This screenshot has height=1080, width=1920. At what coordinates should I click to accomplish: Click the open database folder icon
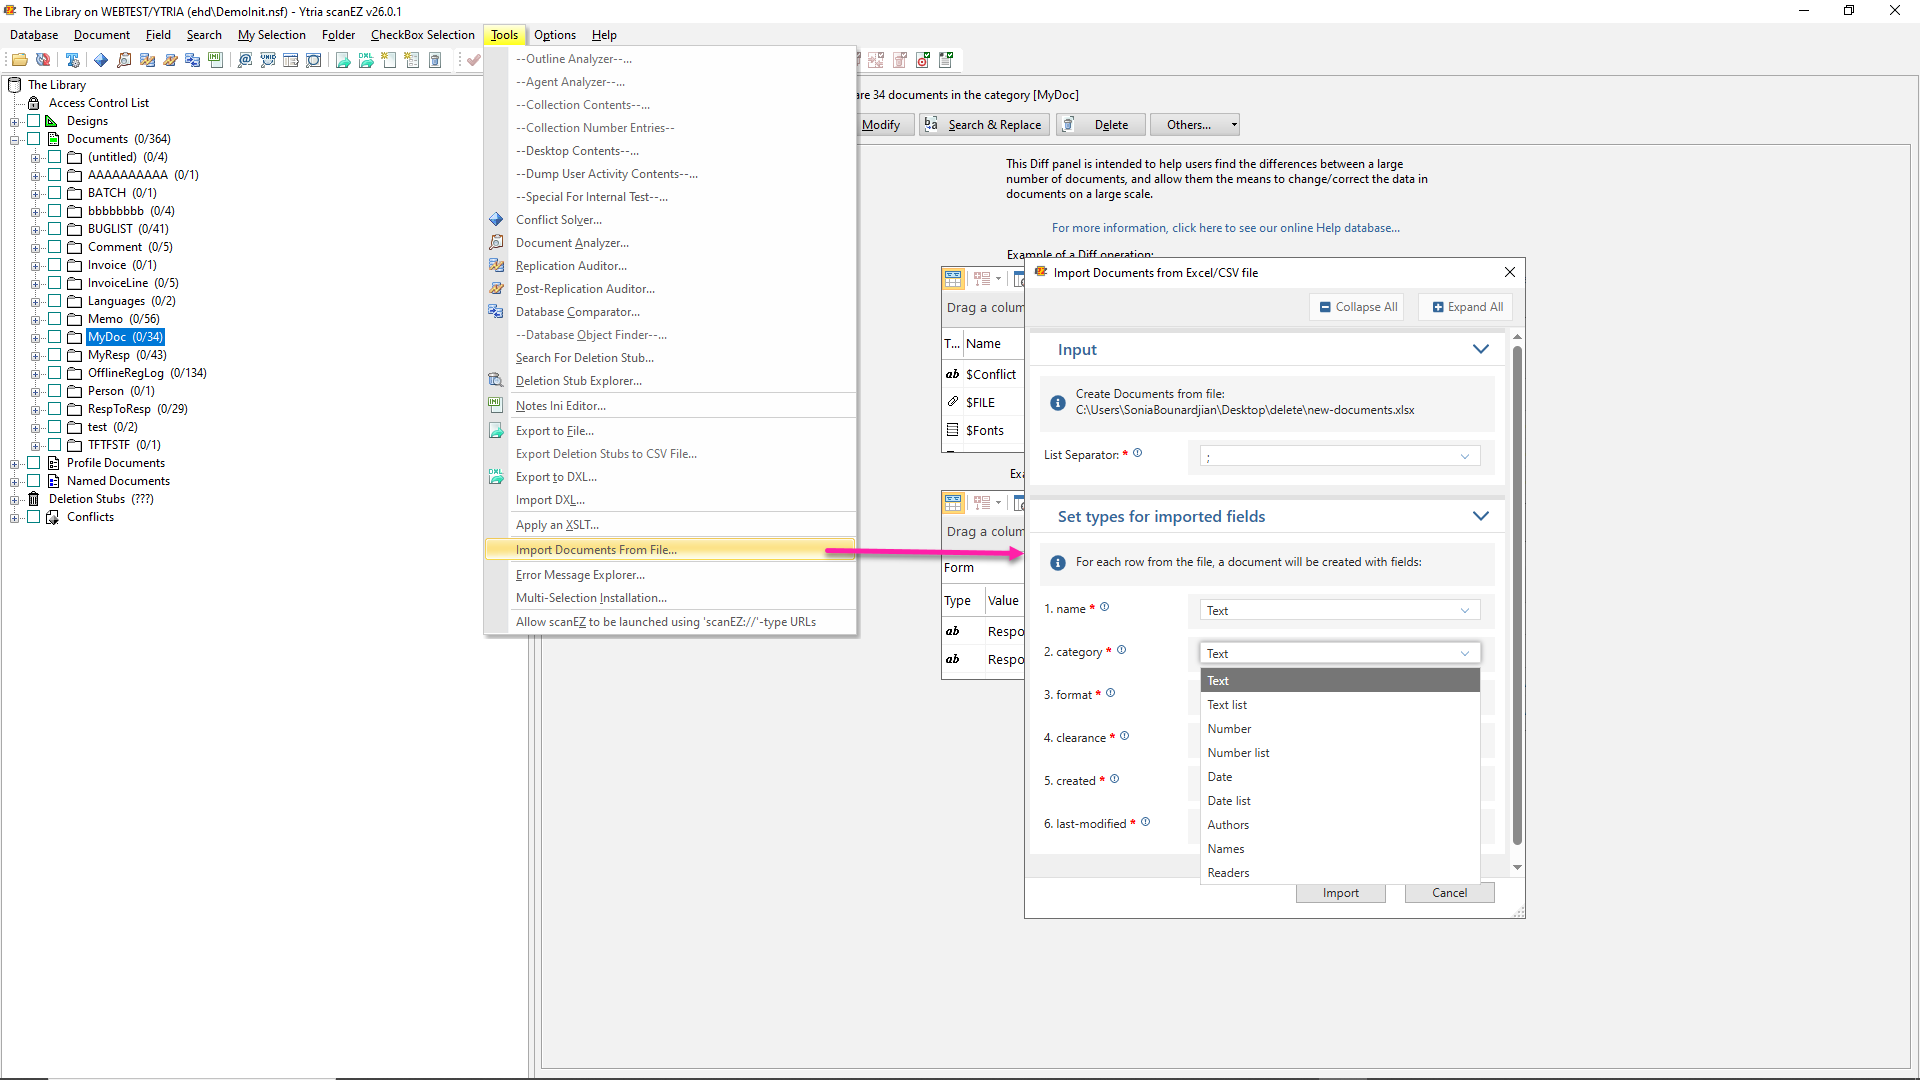click(19, 60)
